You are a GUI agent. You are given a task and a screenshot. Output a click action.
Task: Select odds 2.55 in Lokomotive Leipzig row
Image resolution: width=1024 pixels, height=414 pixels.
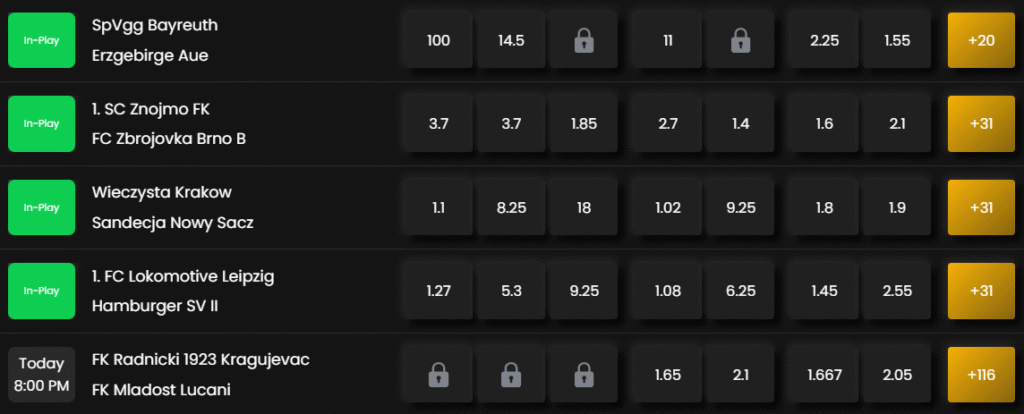click(x=897, y=291)
